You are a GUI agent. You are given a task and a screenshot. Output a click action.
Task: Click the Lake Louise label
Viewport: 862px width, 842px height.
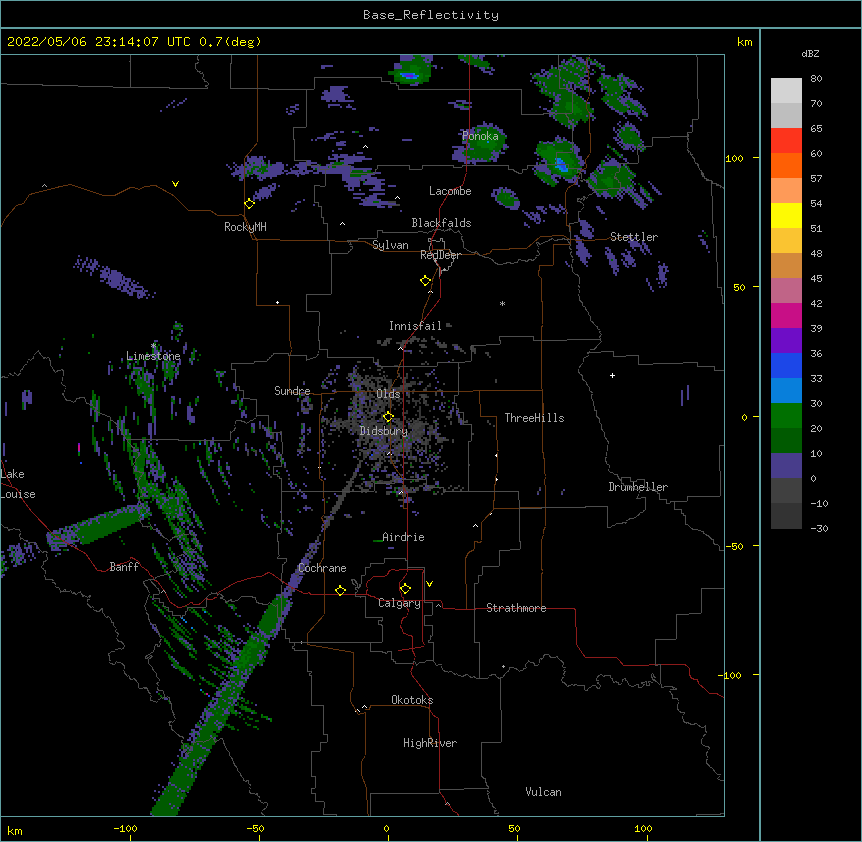[x=18, y=484]
